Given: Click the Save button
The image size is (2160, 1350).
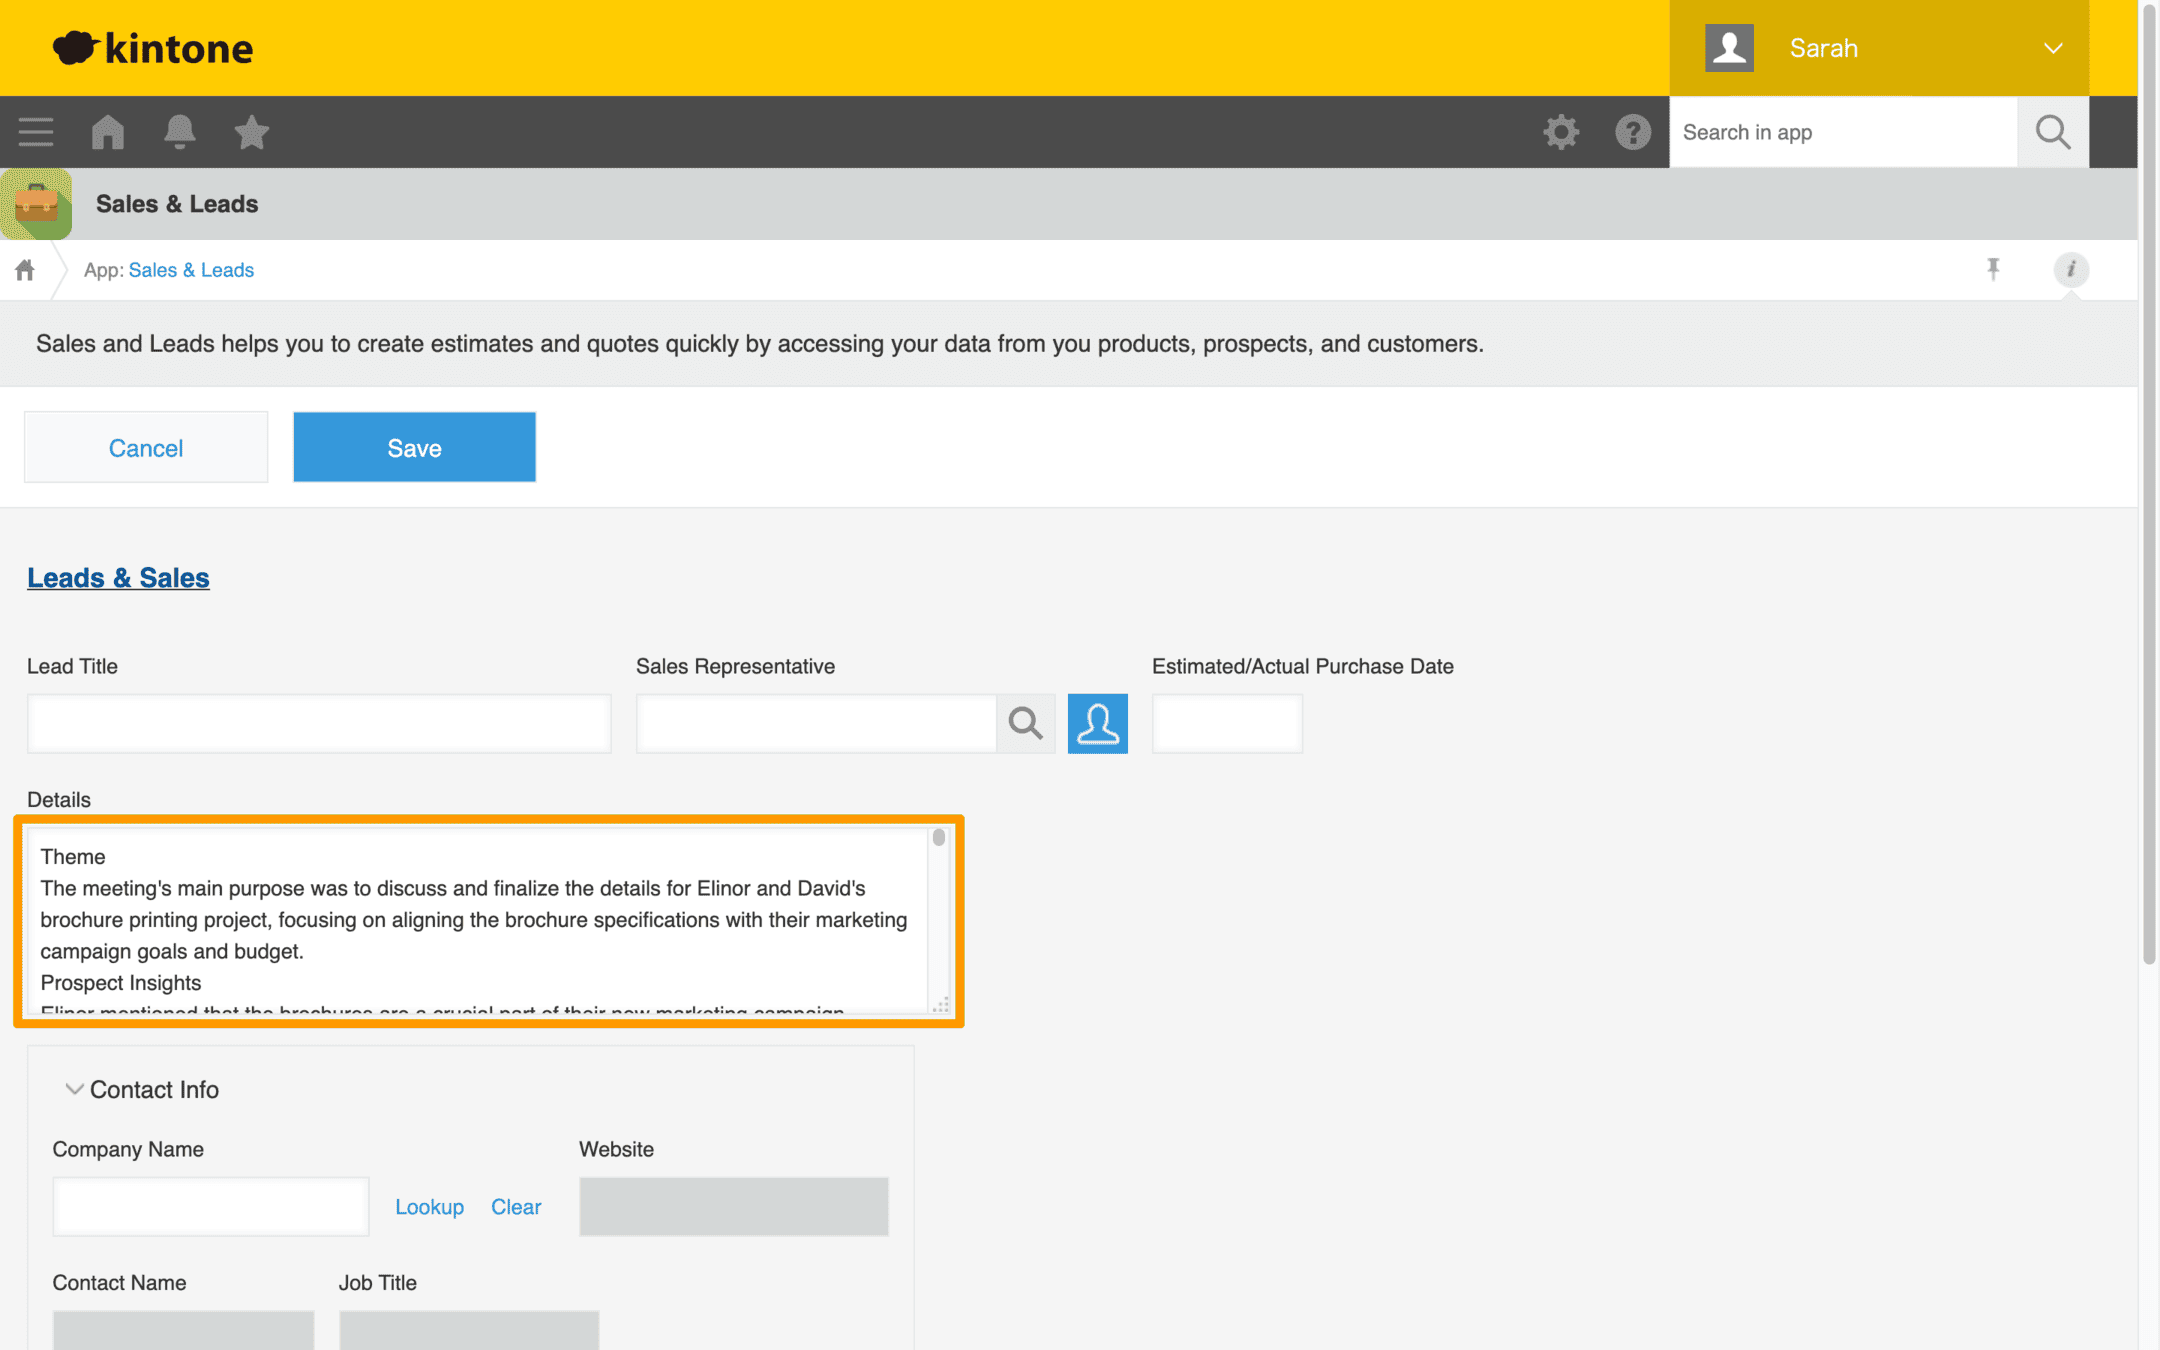Looking at the screenshot, I should (x=414, y=447).
